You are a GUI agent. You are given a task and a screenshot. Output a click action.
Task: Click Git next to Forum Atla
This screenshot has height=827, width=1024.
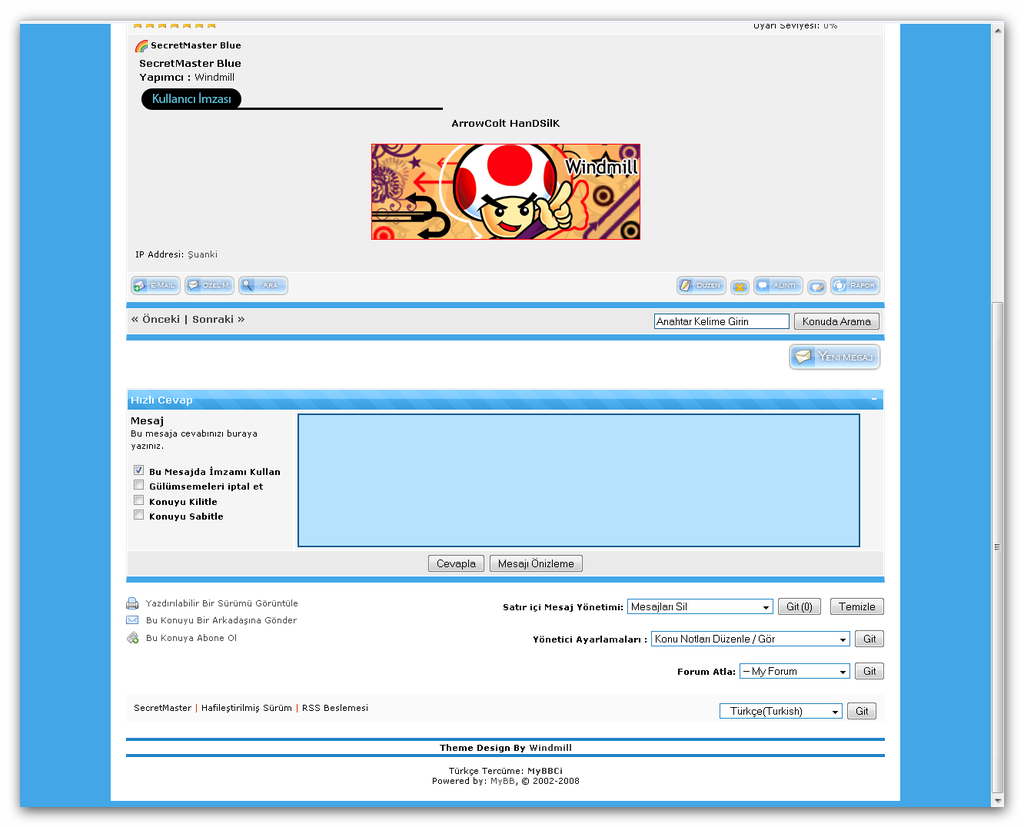(870, 672)
